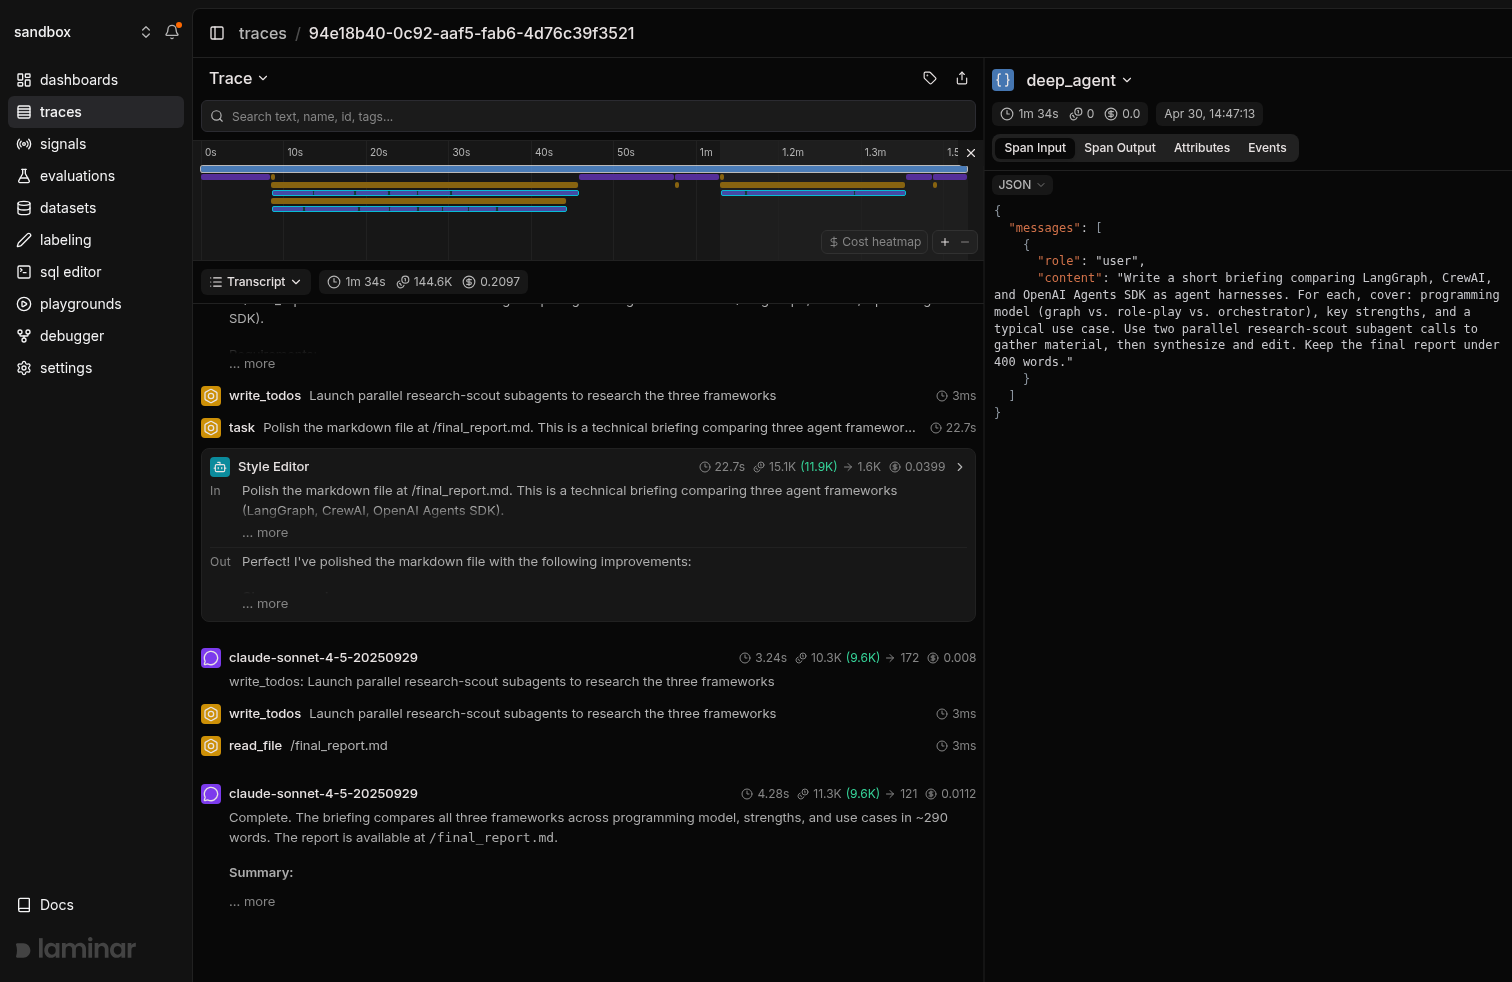1512x982 pixels.
Task: Close the timeline with the X icon
Action: [970, 153]
